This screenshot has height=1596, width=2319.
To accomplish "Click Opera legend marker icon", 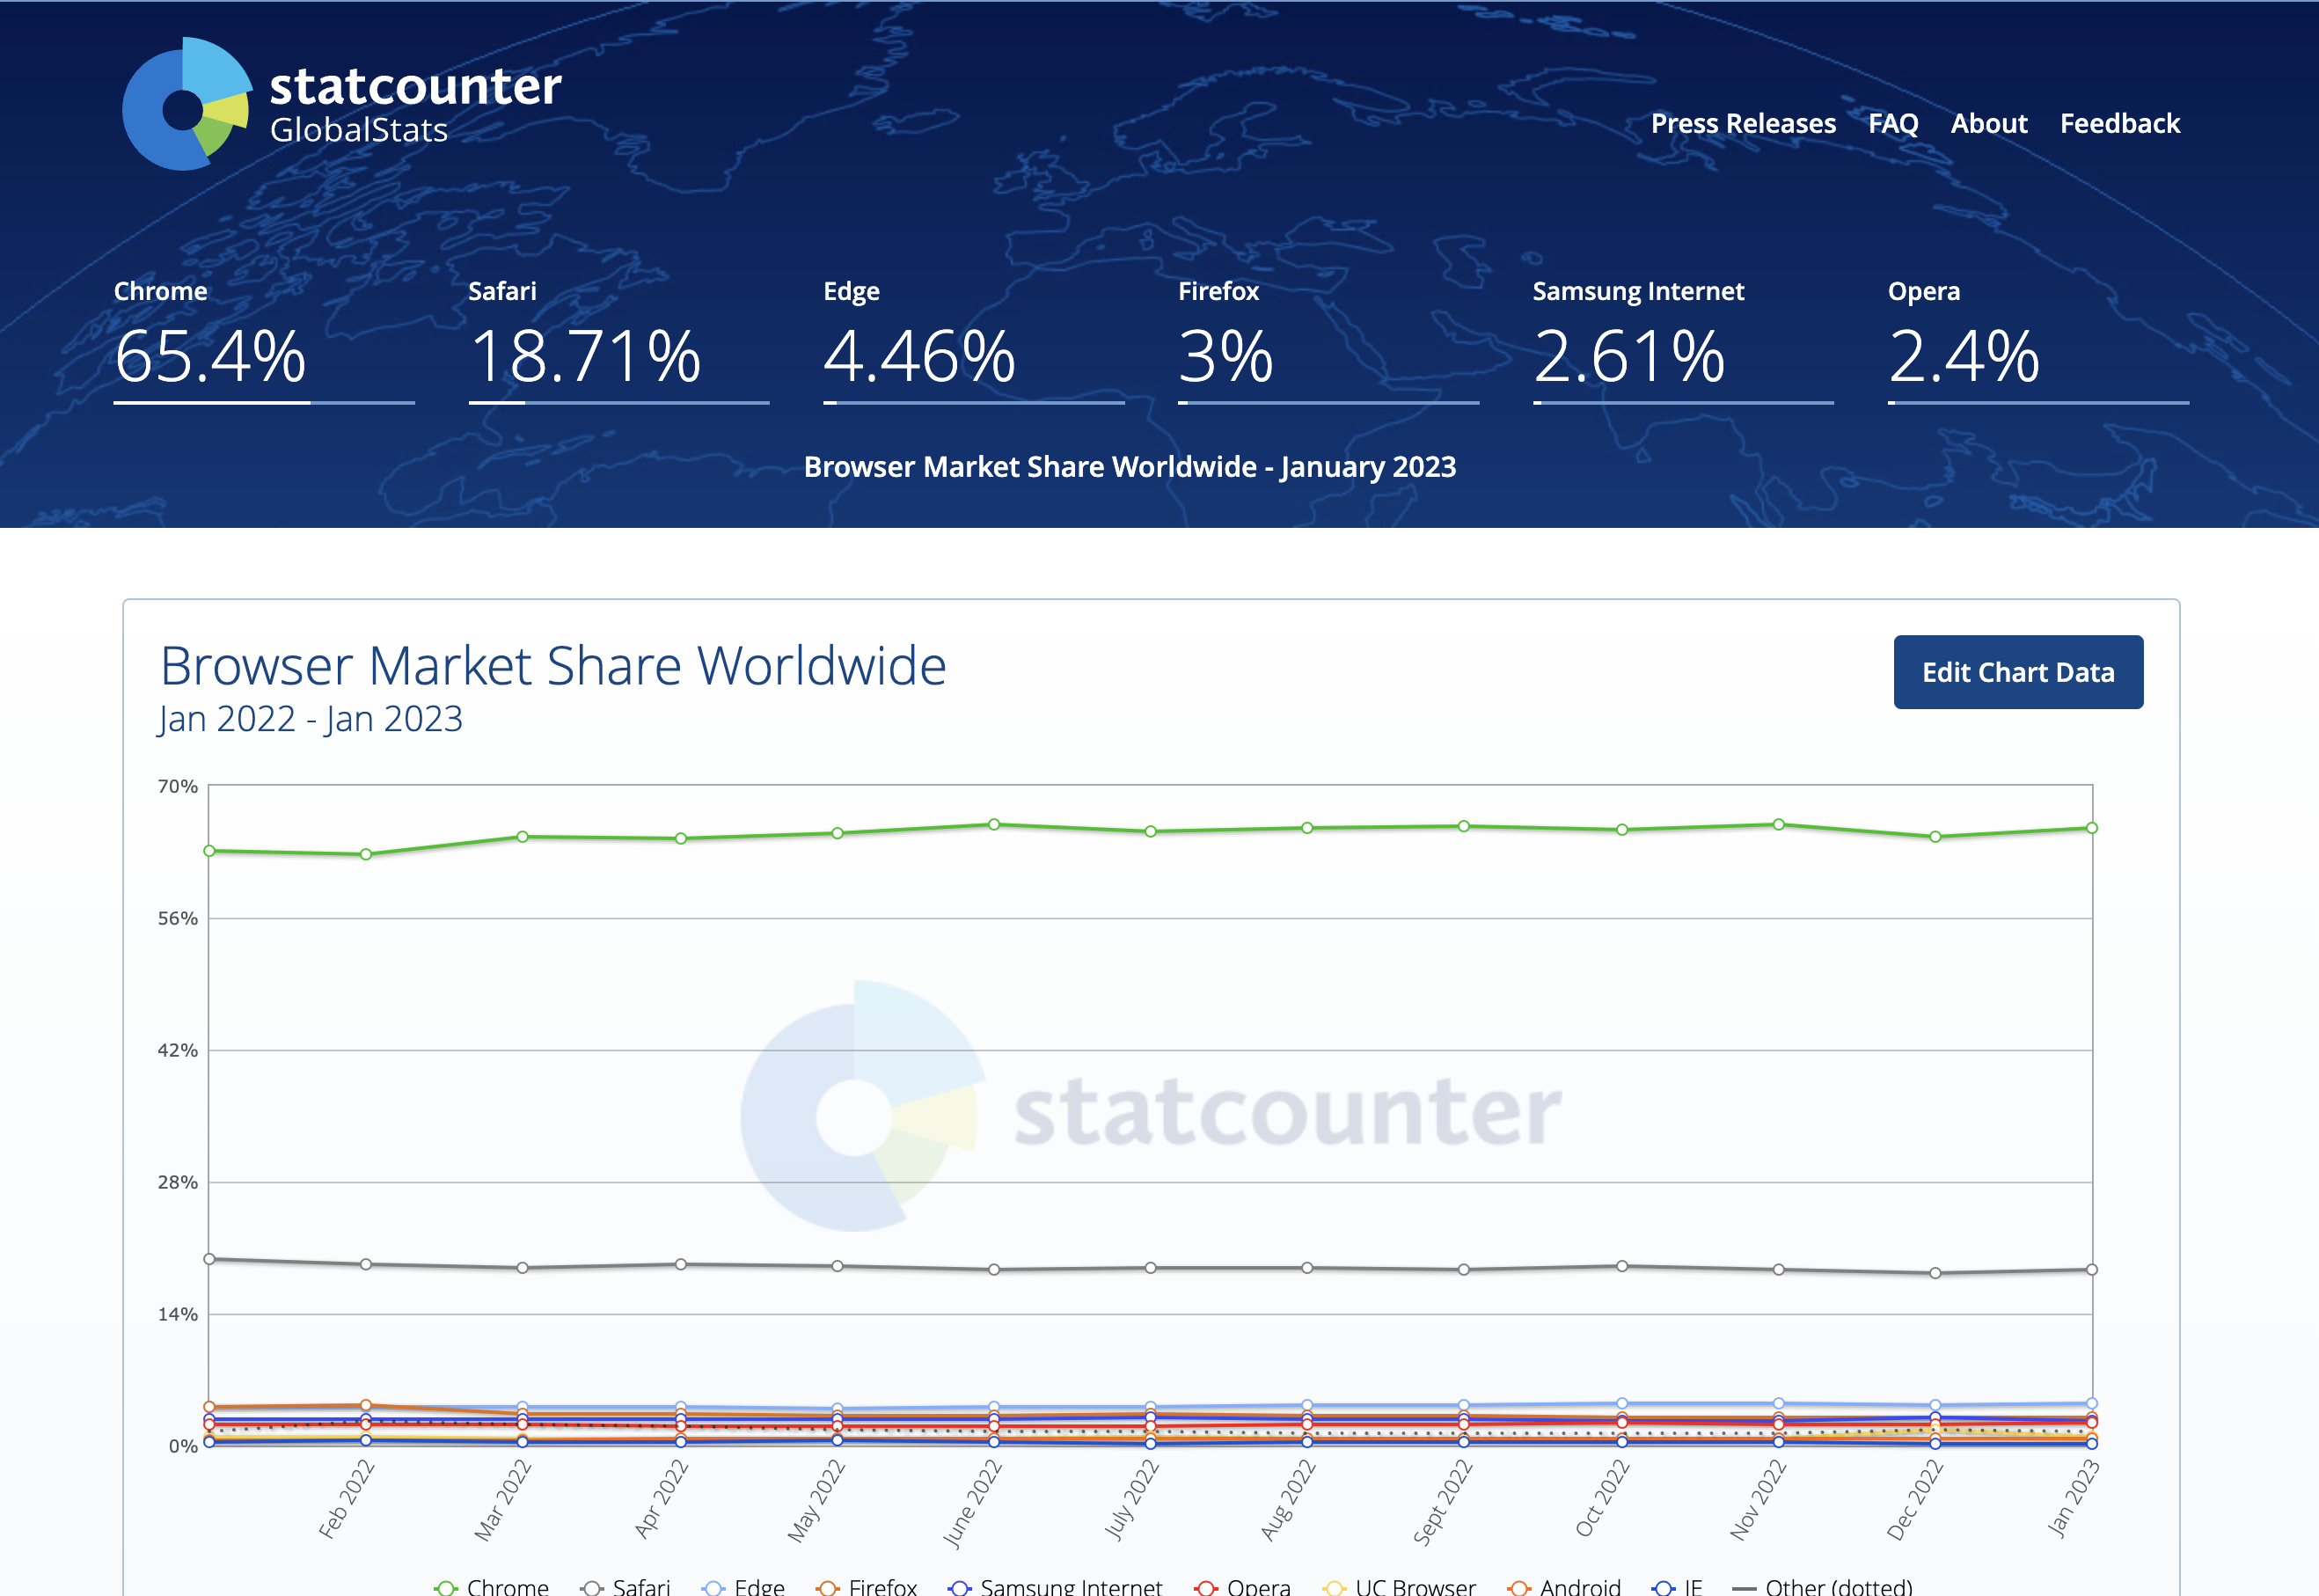I will (1205, 1587).
